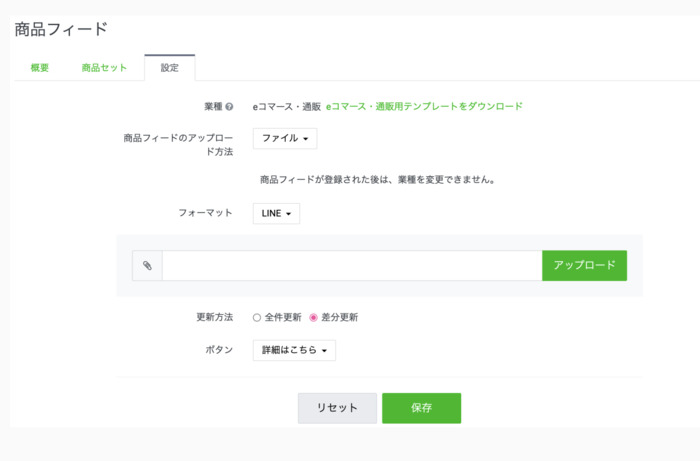Viewport: 700px width, 461px height.
Task: Click the notice about changing 業種
Action: point(378,180)
